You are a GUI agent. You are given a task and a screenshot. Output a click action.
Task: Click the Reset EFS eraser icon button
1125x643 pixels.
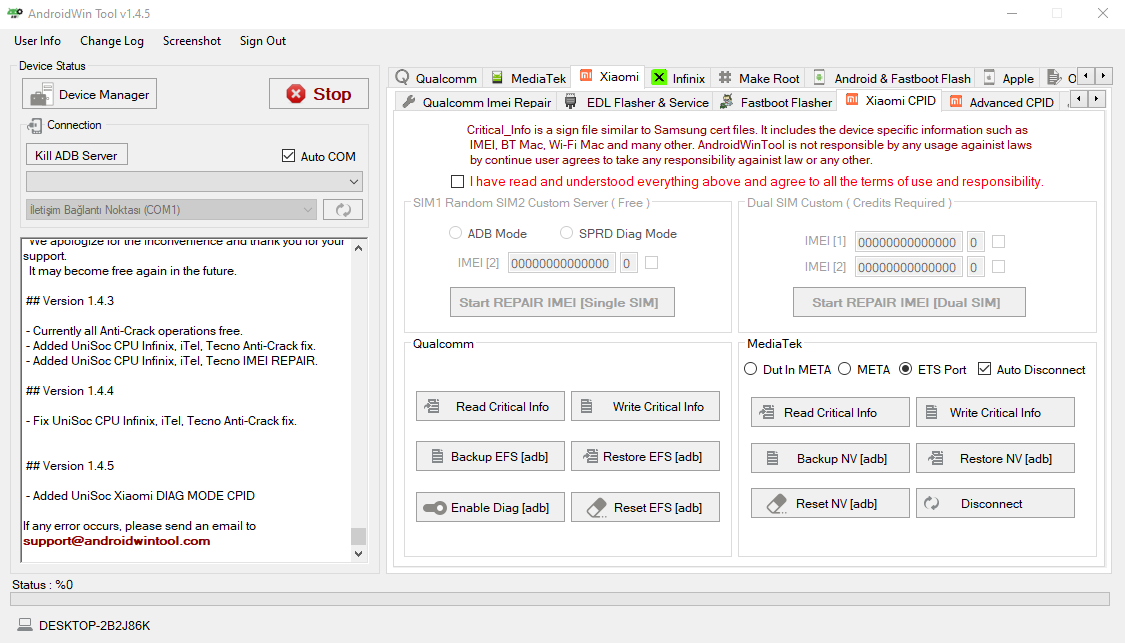pos(645,507)
